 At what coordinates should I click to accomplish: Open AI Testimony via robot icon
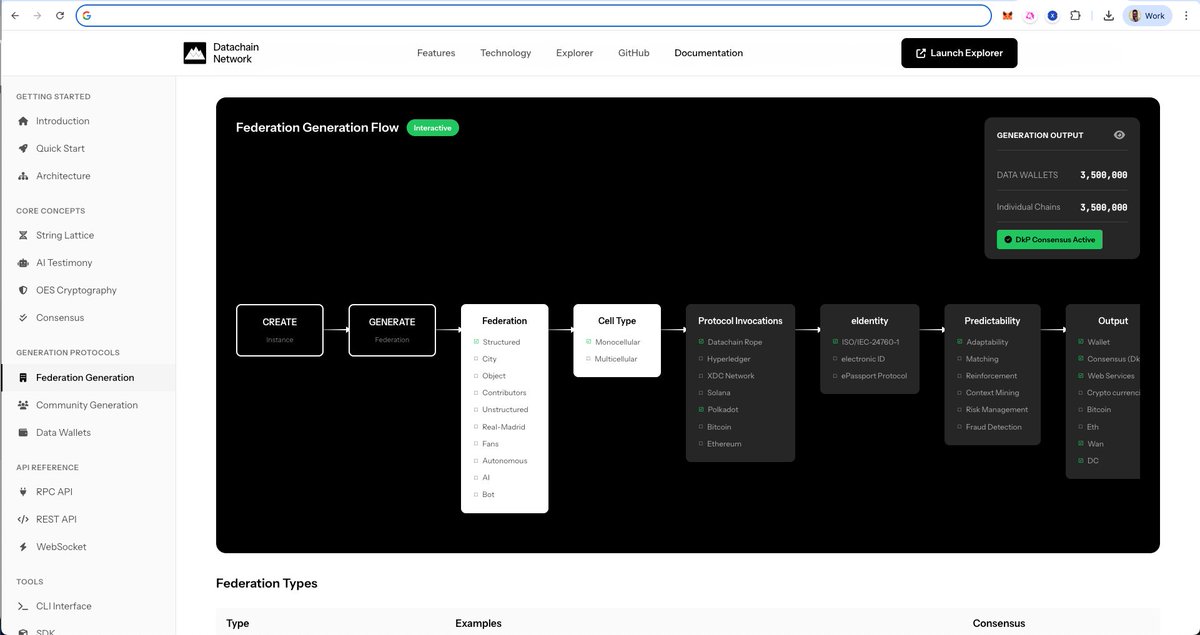[24, 263]
